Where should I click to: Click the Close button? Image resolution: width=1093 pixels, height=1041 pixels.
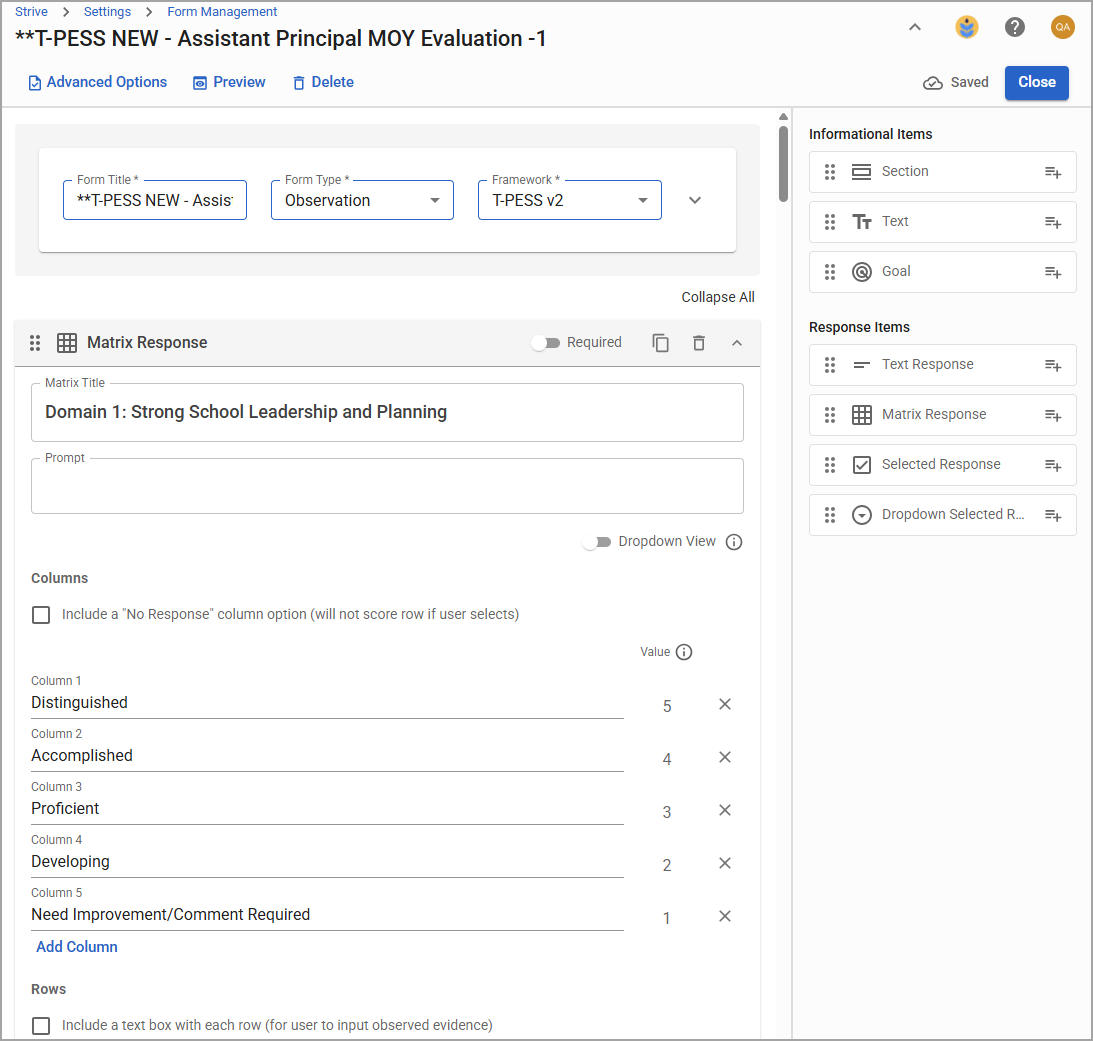click(x=1037, y=82)
